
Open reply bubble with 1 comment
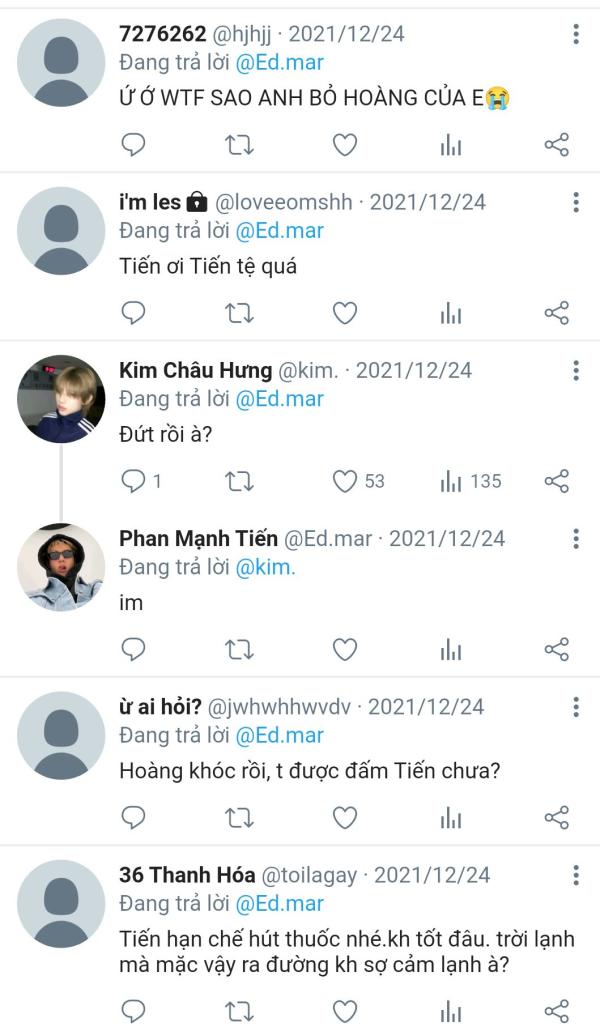(141, 481)
